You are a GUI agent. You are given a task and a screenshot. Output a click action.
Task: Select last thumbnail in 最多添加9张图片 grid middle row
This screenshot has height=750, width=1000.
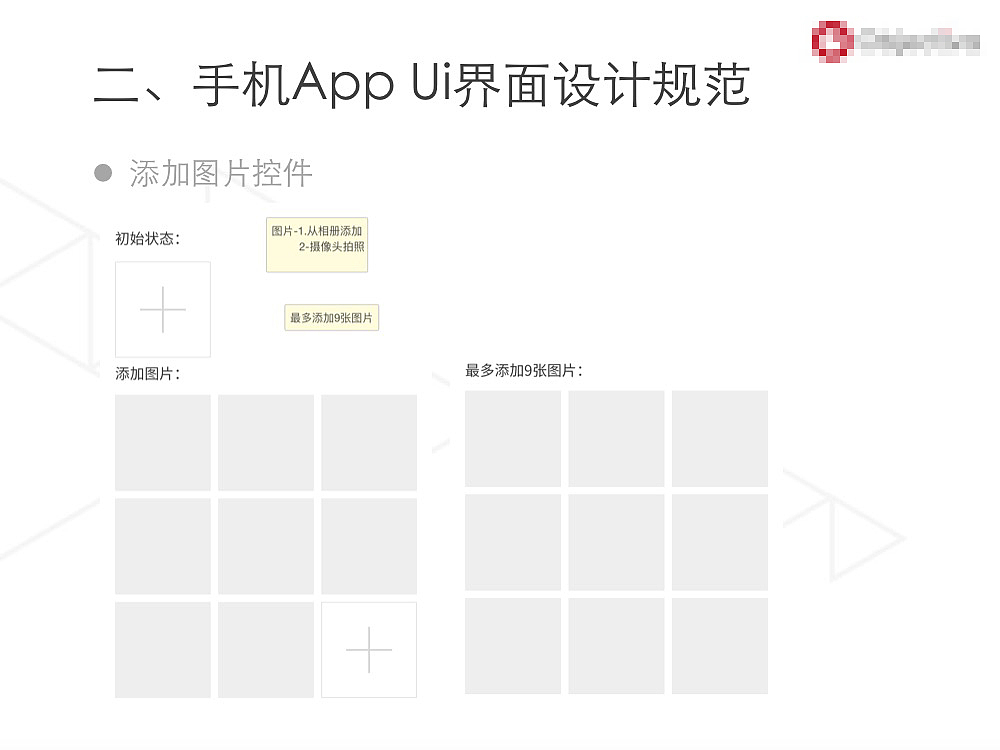tap(719, 542)
